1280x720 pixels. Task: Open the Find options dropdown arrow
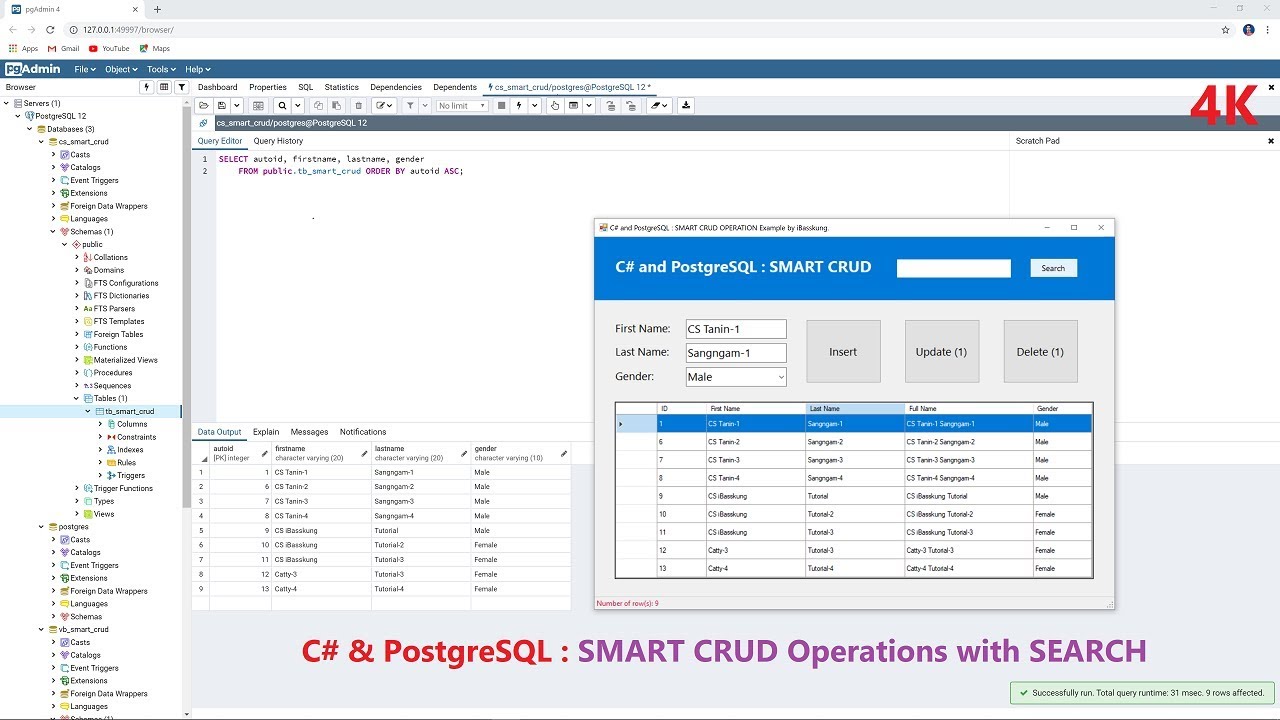[x=297, y=105]
